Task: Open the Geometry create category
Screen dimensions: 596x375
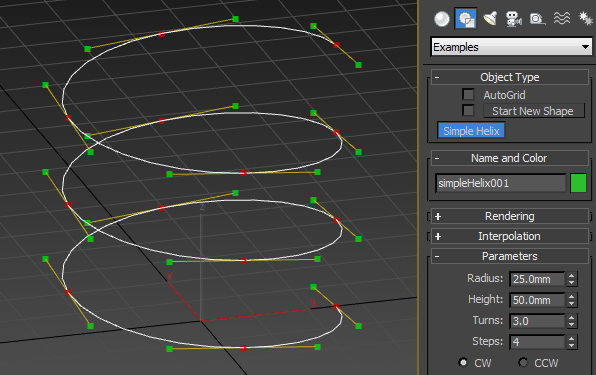Action: (442, 19)
